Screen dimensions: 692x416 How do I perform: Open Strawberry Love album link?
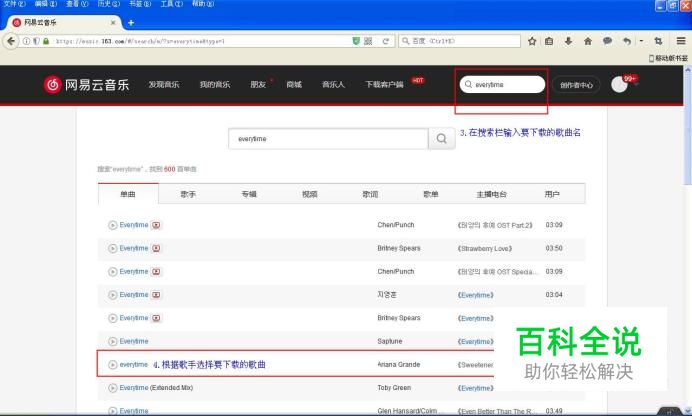485,248
